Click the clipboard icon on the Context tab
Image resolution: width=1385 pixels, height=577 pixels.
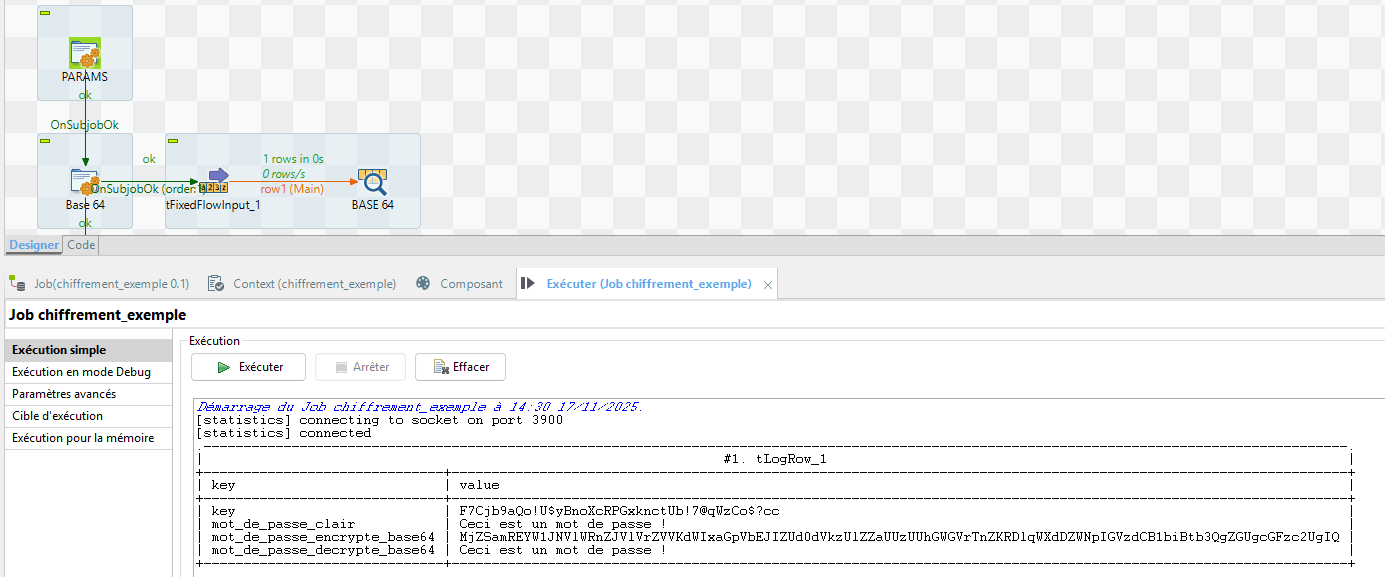(214, 283)
